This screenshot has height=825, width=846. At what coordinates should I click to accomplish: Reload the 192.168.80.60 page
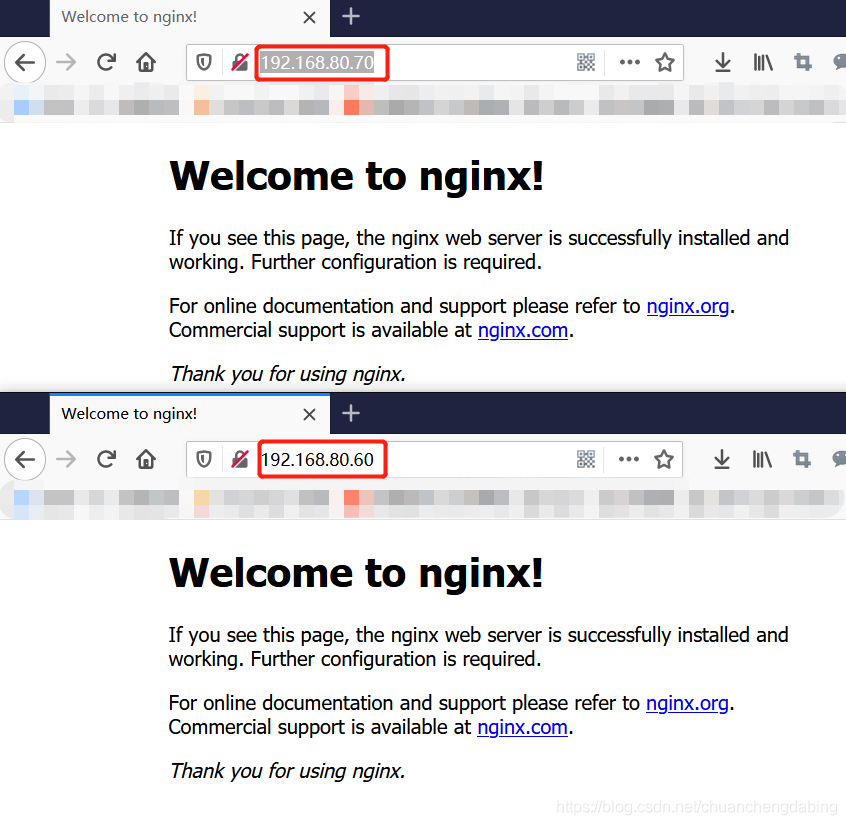[106, 459]
